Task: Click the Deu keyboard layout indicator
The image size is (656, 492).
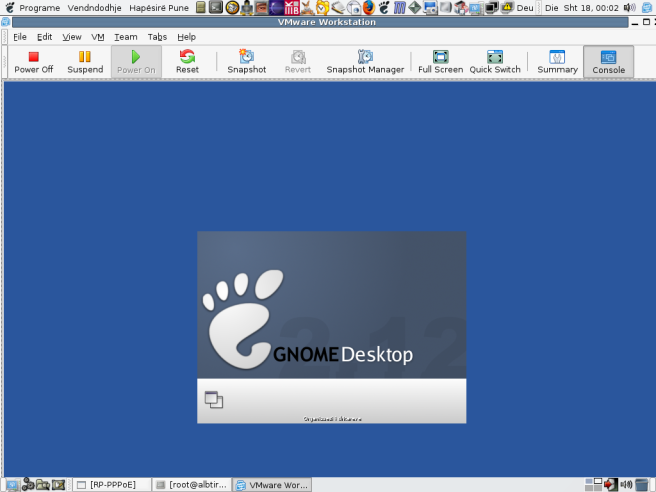Action: 525,8
